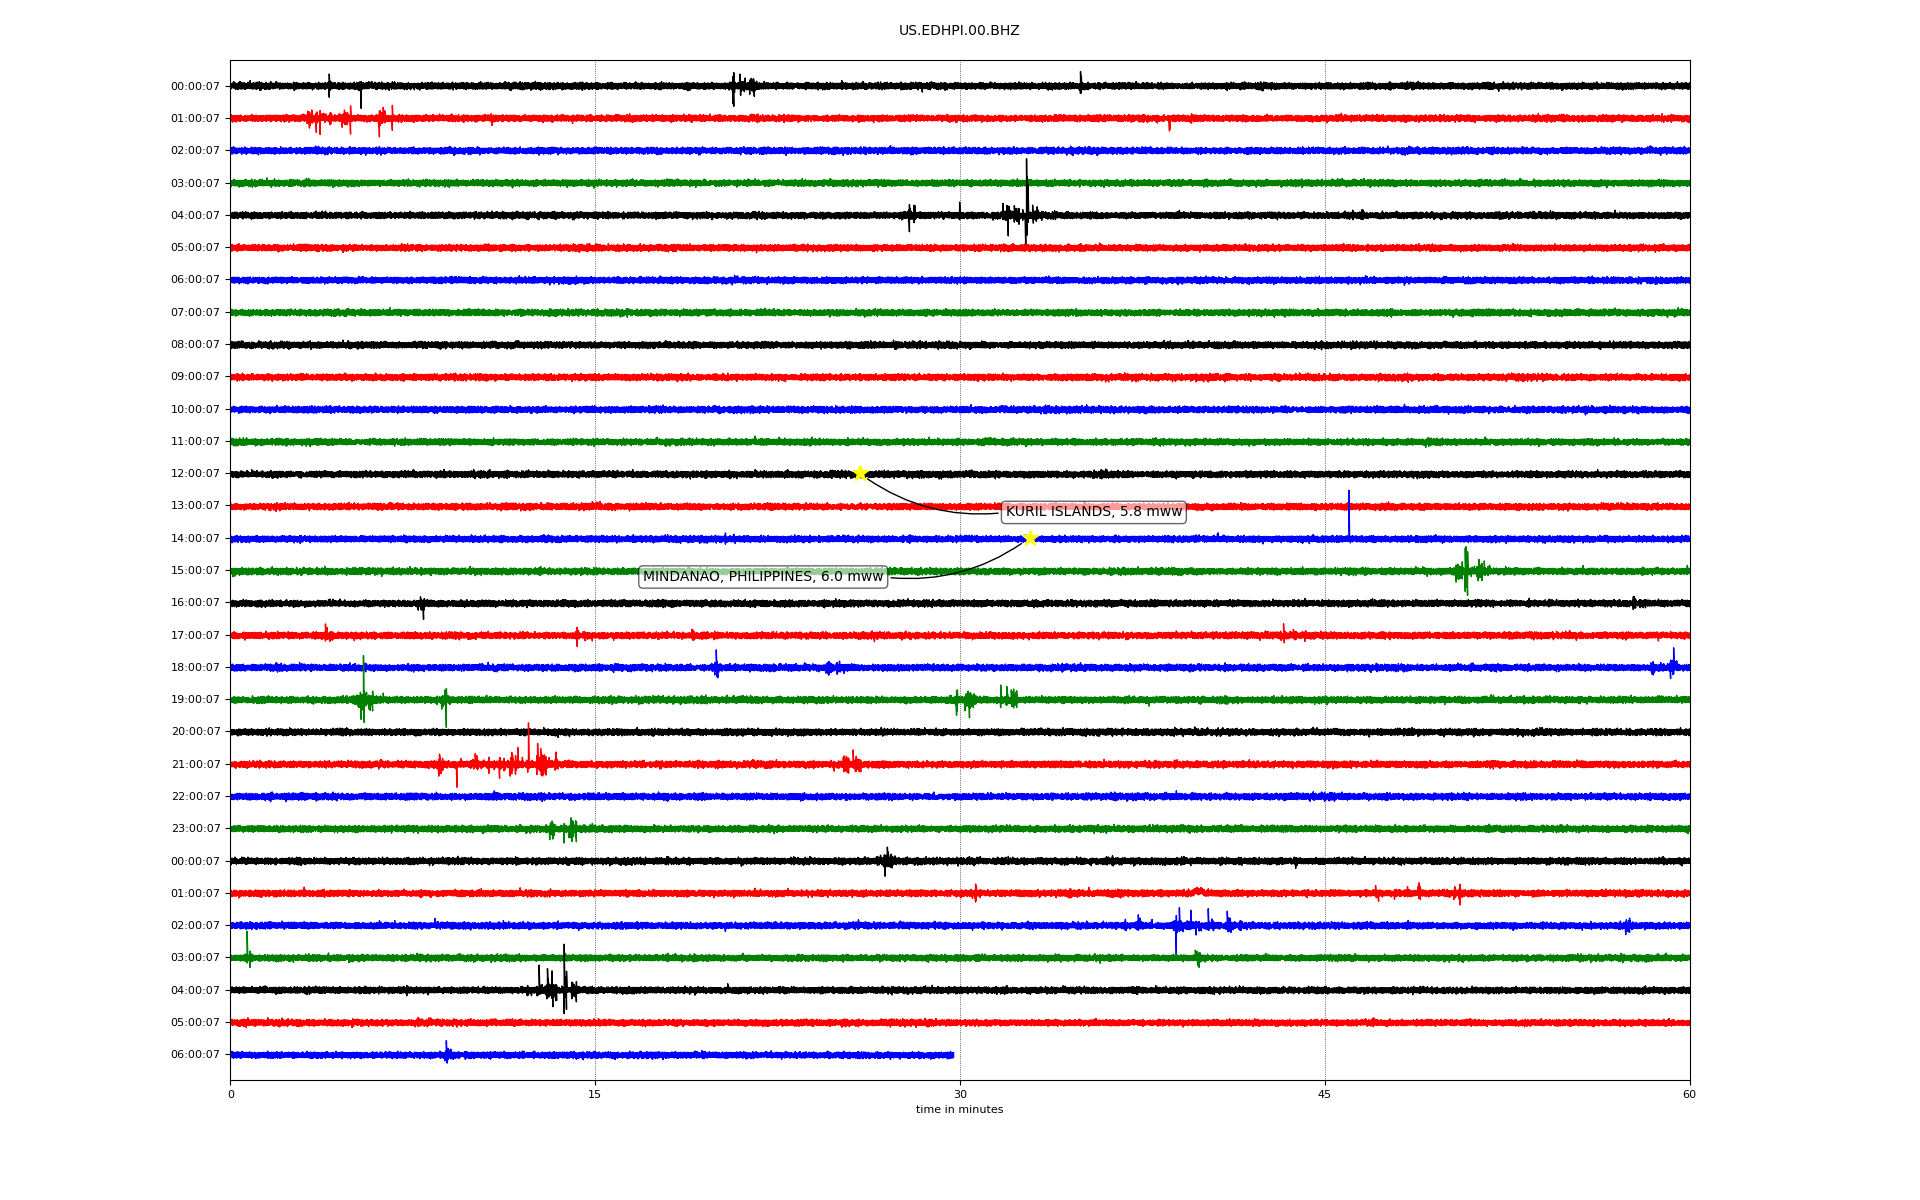
Task: Click the large black spike on 04:00:07 trace
Action: click(x=1026, y=200)
